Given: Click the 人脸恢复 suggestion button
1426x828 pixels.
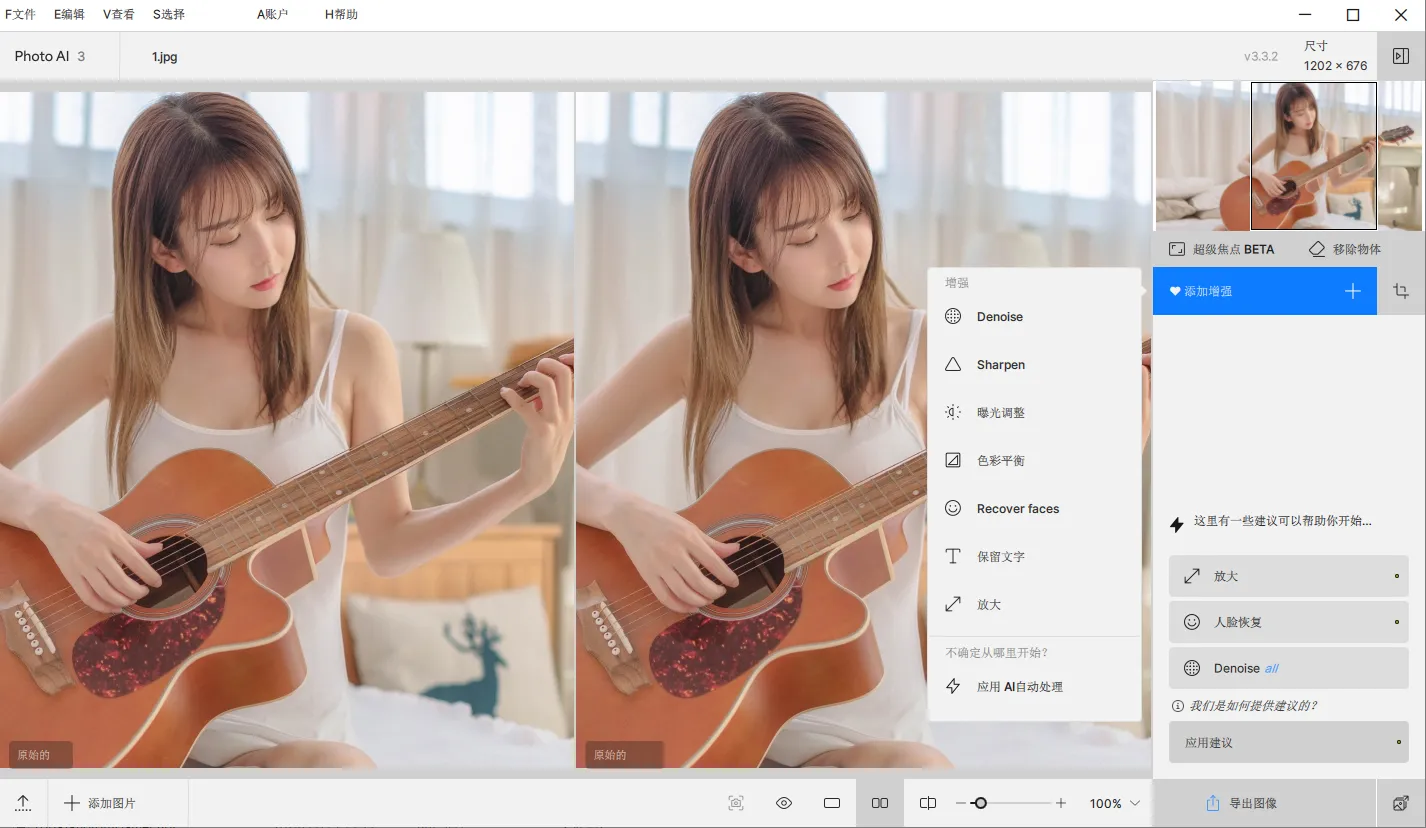Looking at the screenshot, I should [1289, 622].
